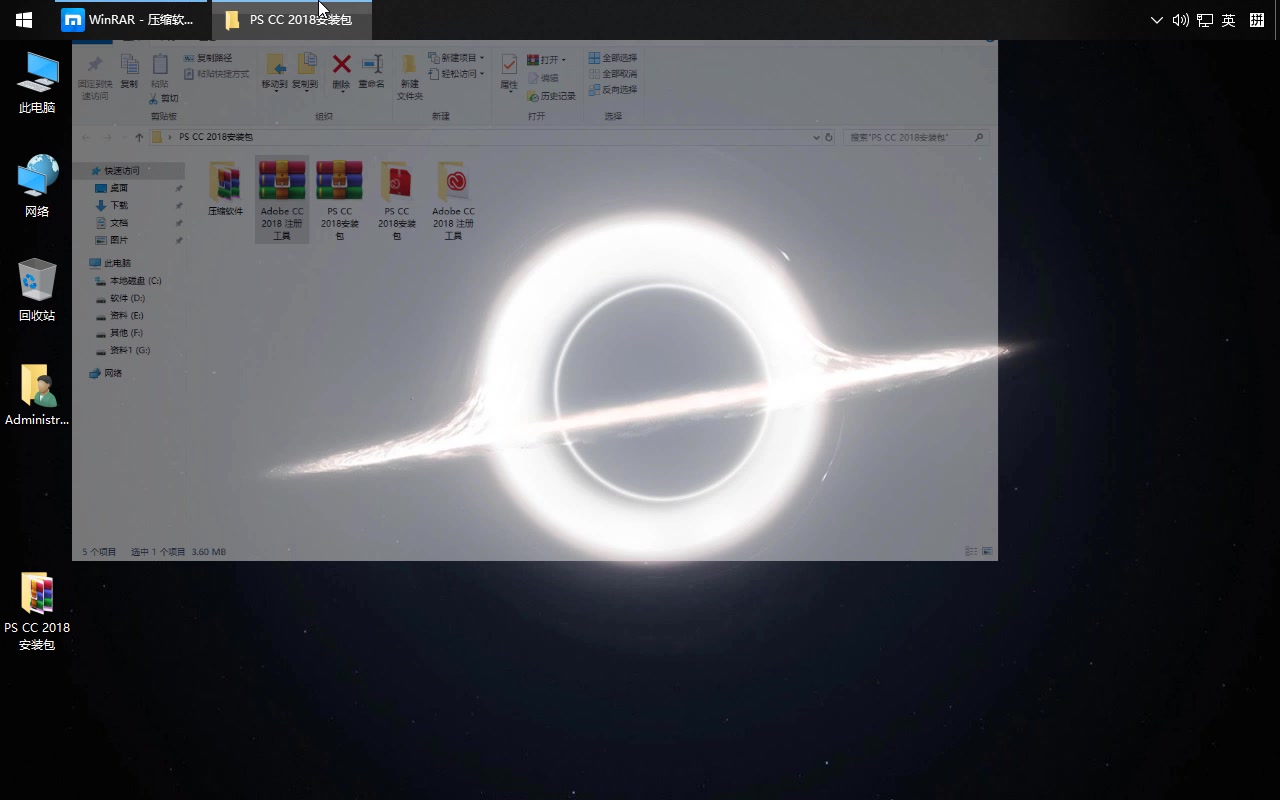Click the 英 input language indicator

[1228, 20]
